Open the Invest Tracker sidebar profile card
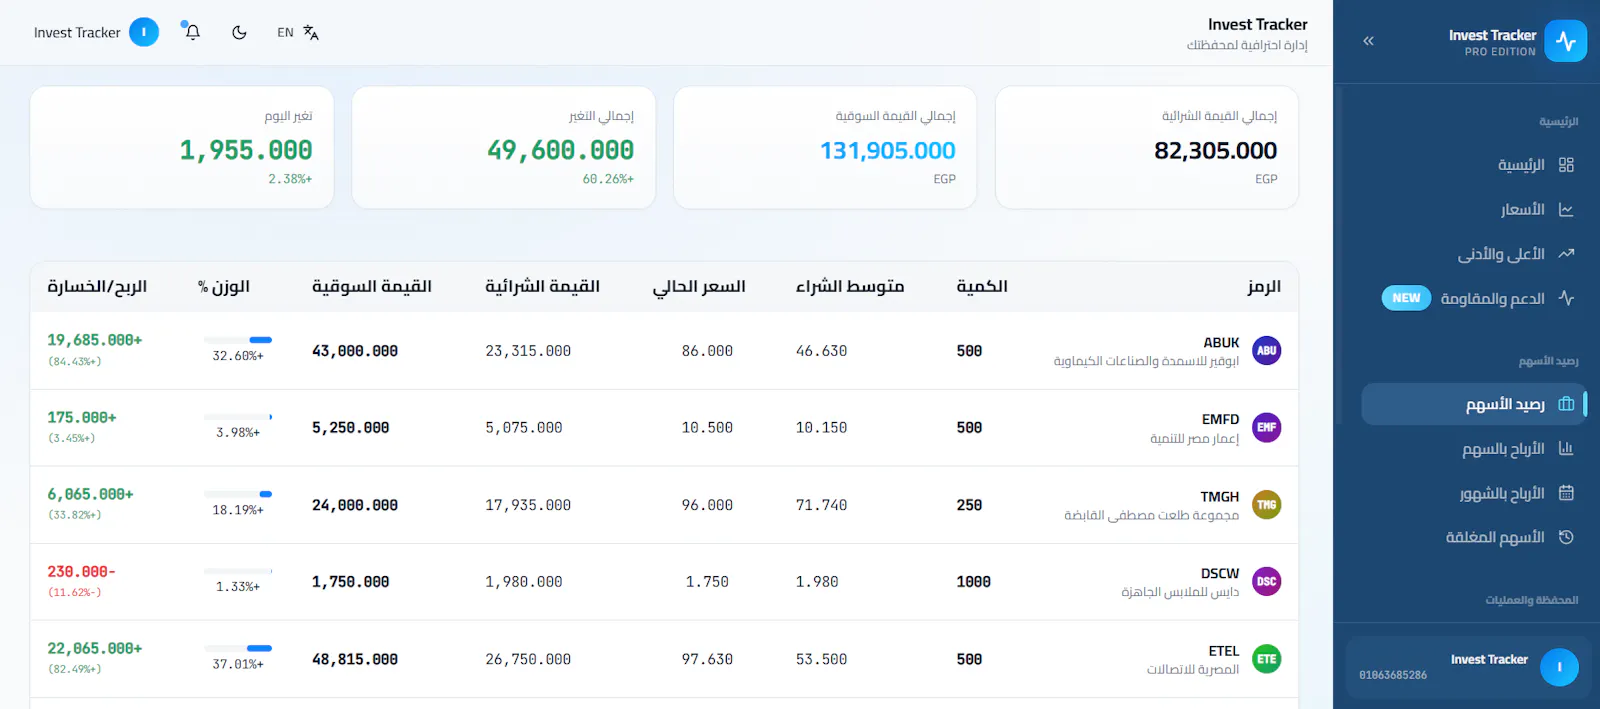The image size is (1600, 709). (1468, 667)
